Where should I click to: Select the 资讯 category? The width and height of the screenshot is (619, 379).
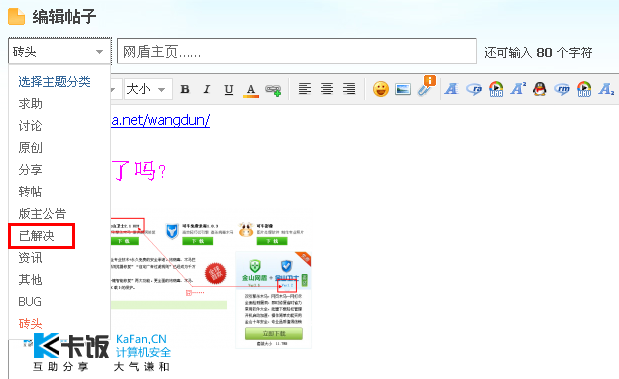[x=30, y=258]
